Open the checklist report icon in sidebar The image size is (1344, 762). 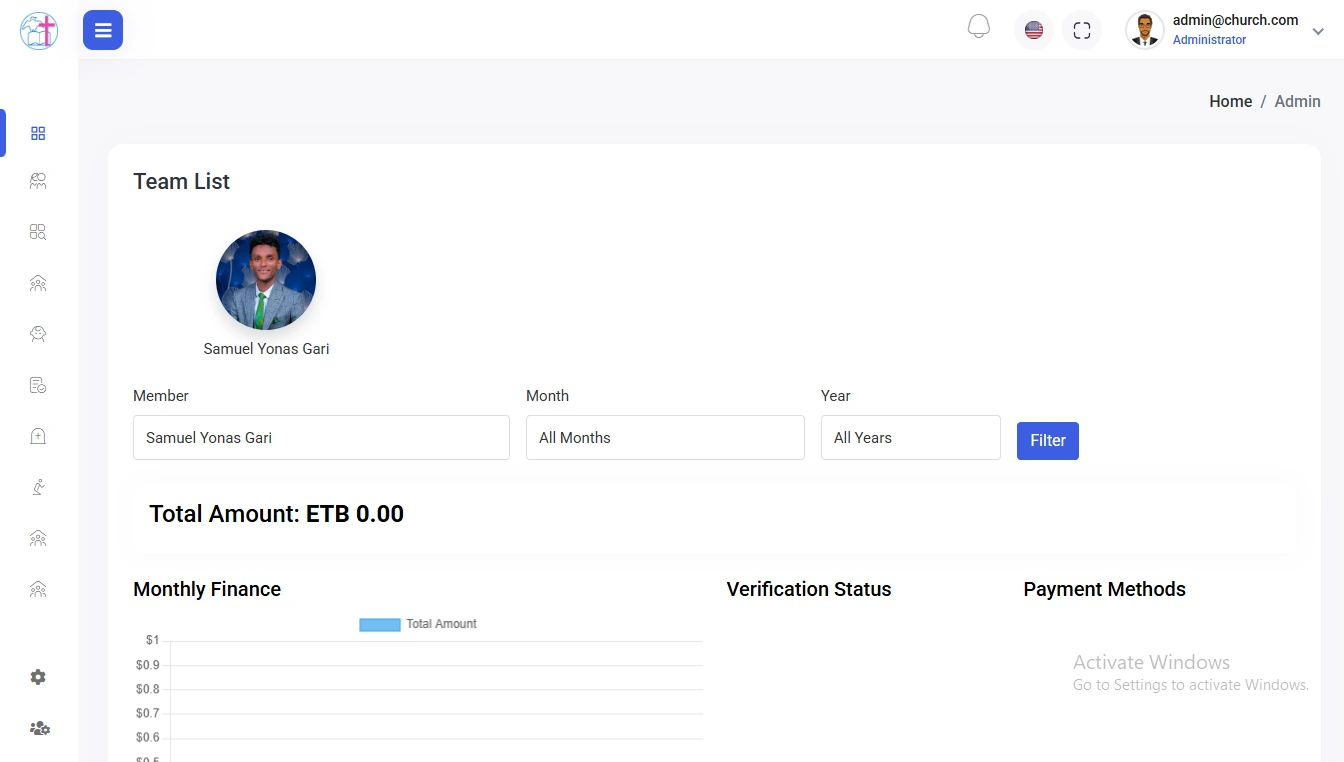click(38, 385)
